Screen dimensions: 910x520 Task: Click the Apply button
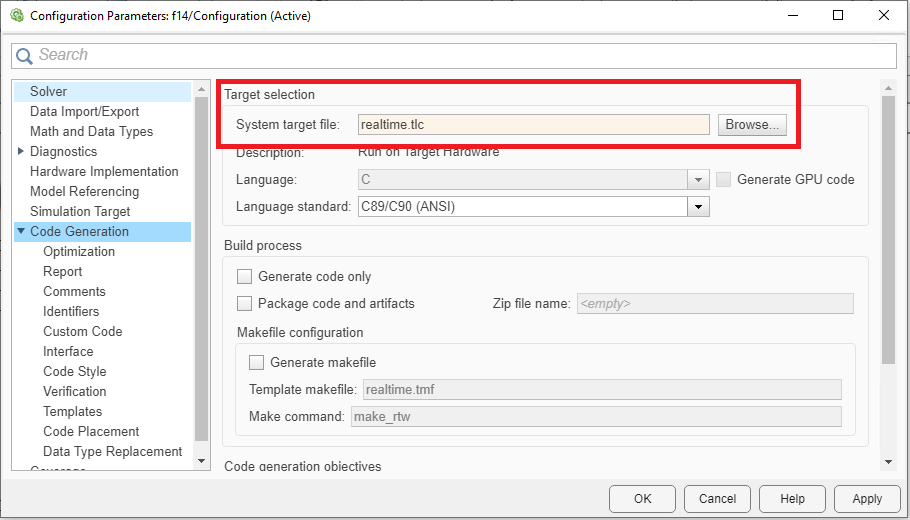(867, 498)
